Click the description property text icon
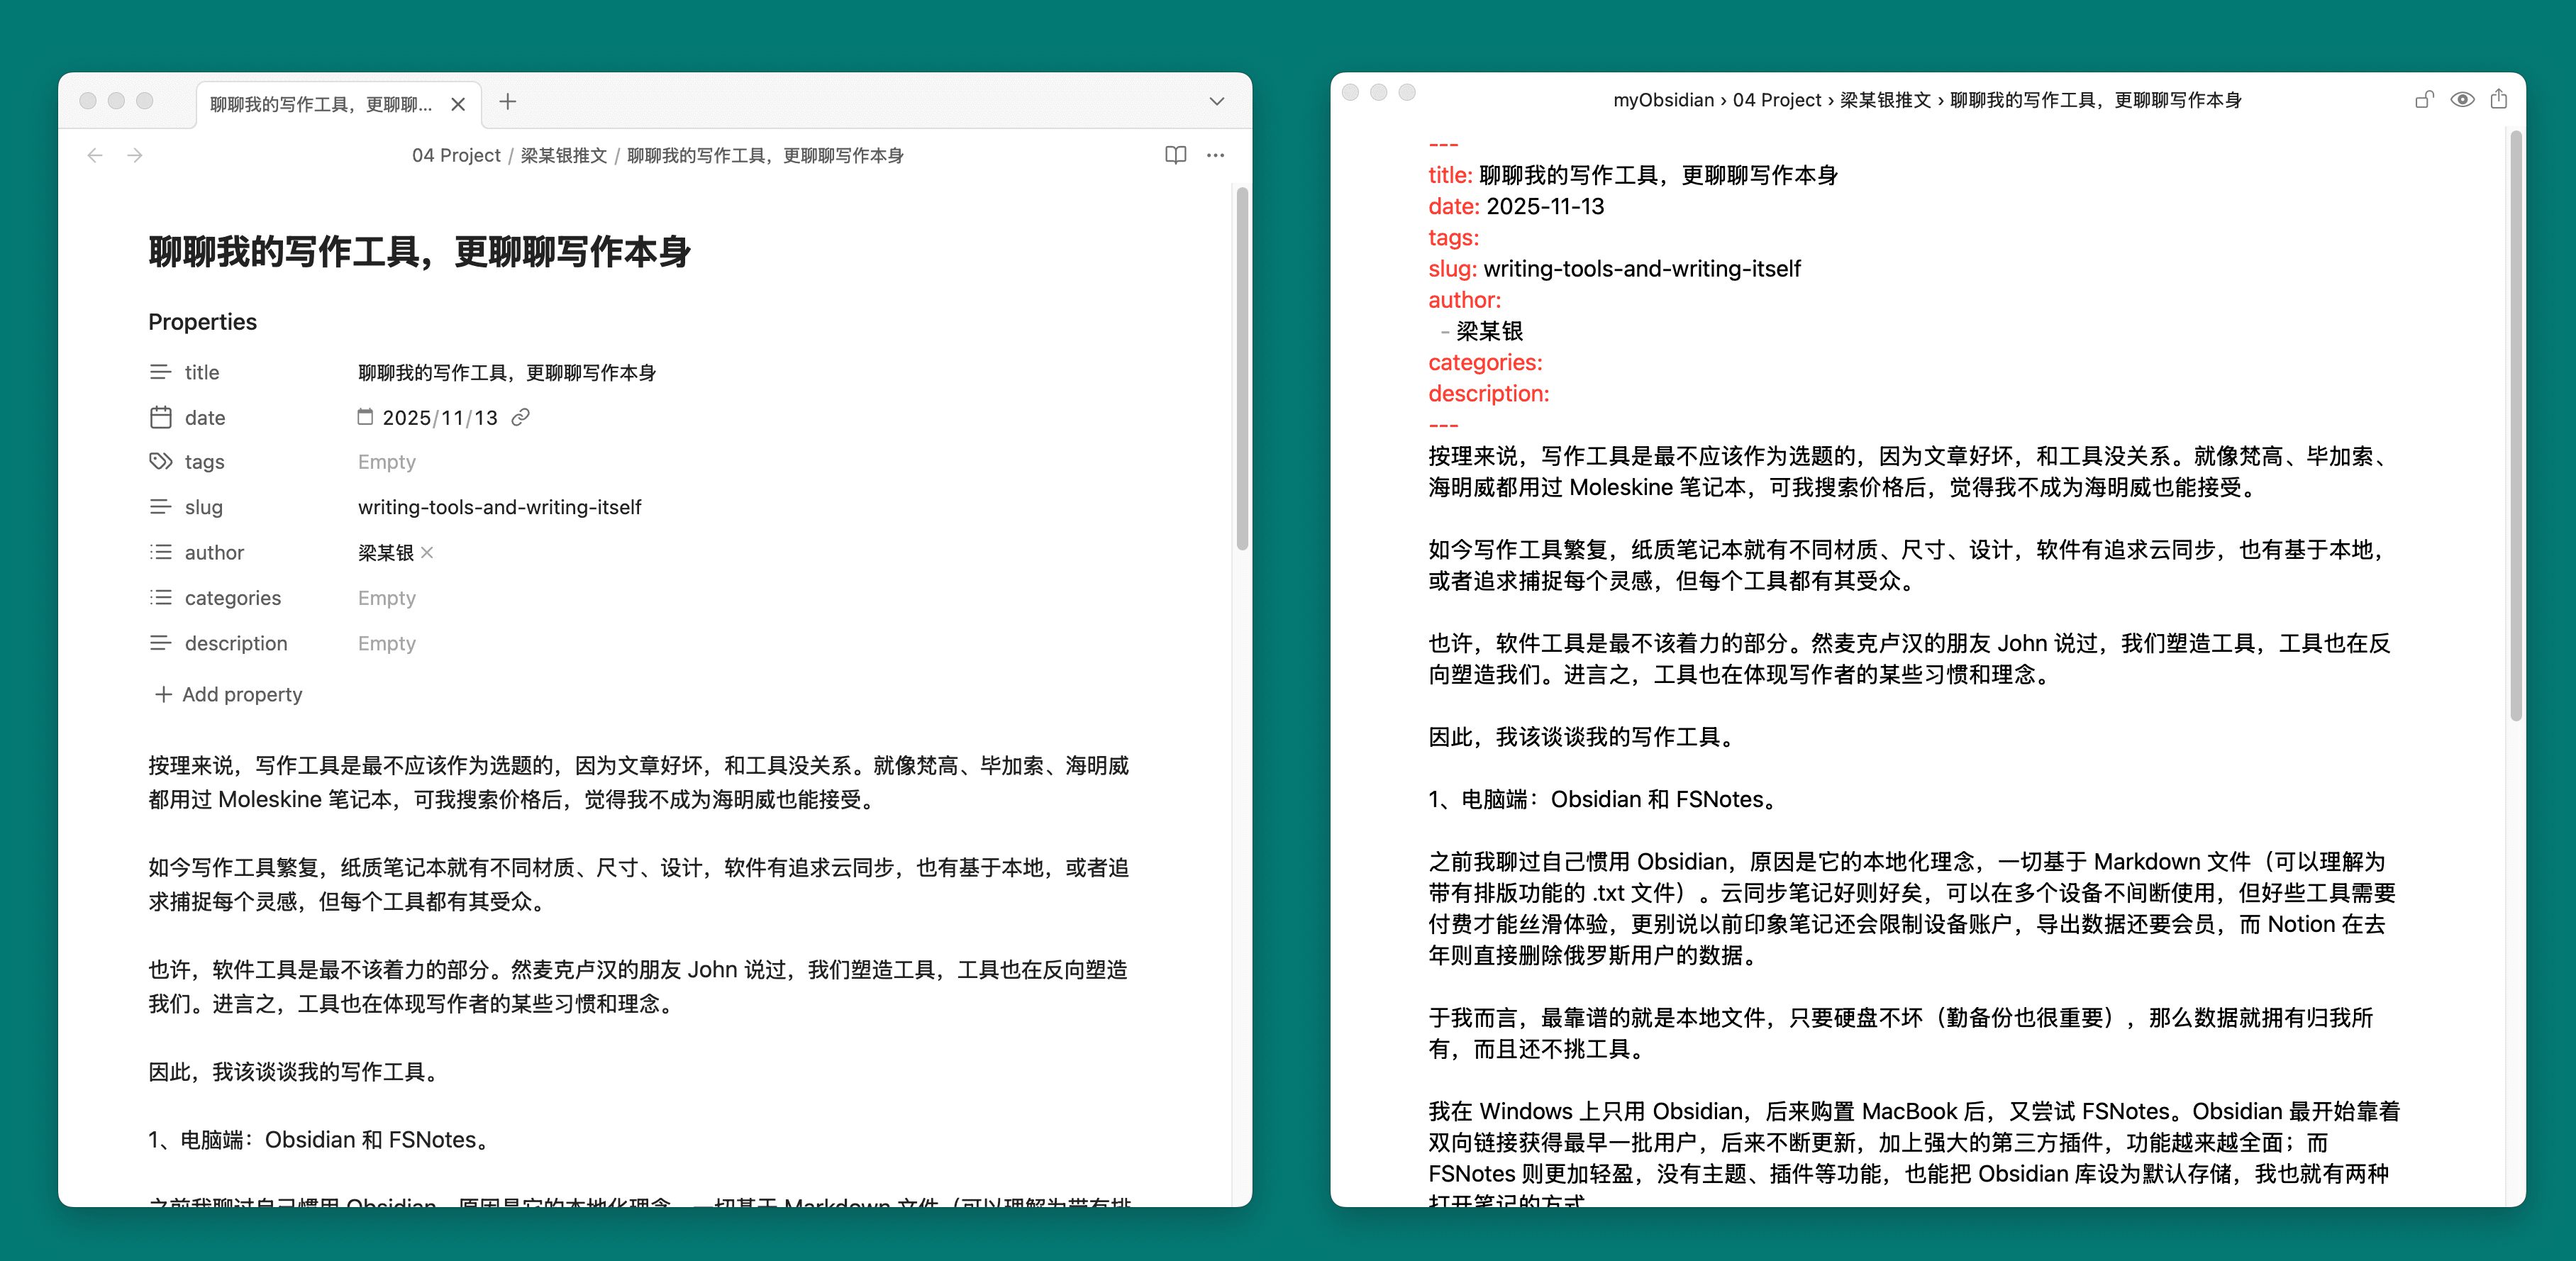 (x=160, y=643)
